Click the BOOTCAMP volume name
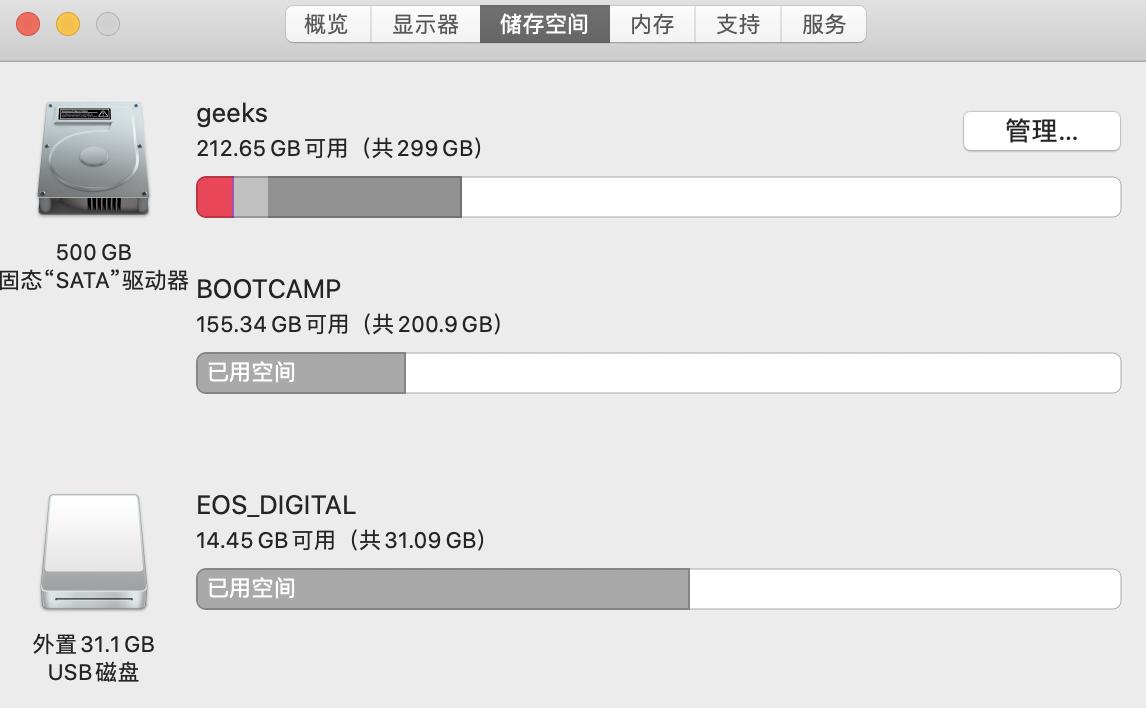The height and width of the screenshot is (708, 1146). 268,289
